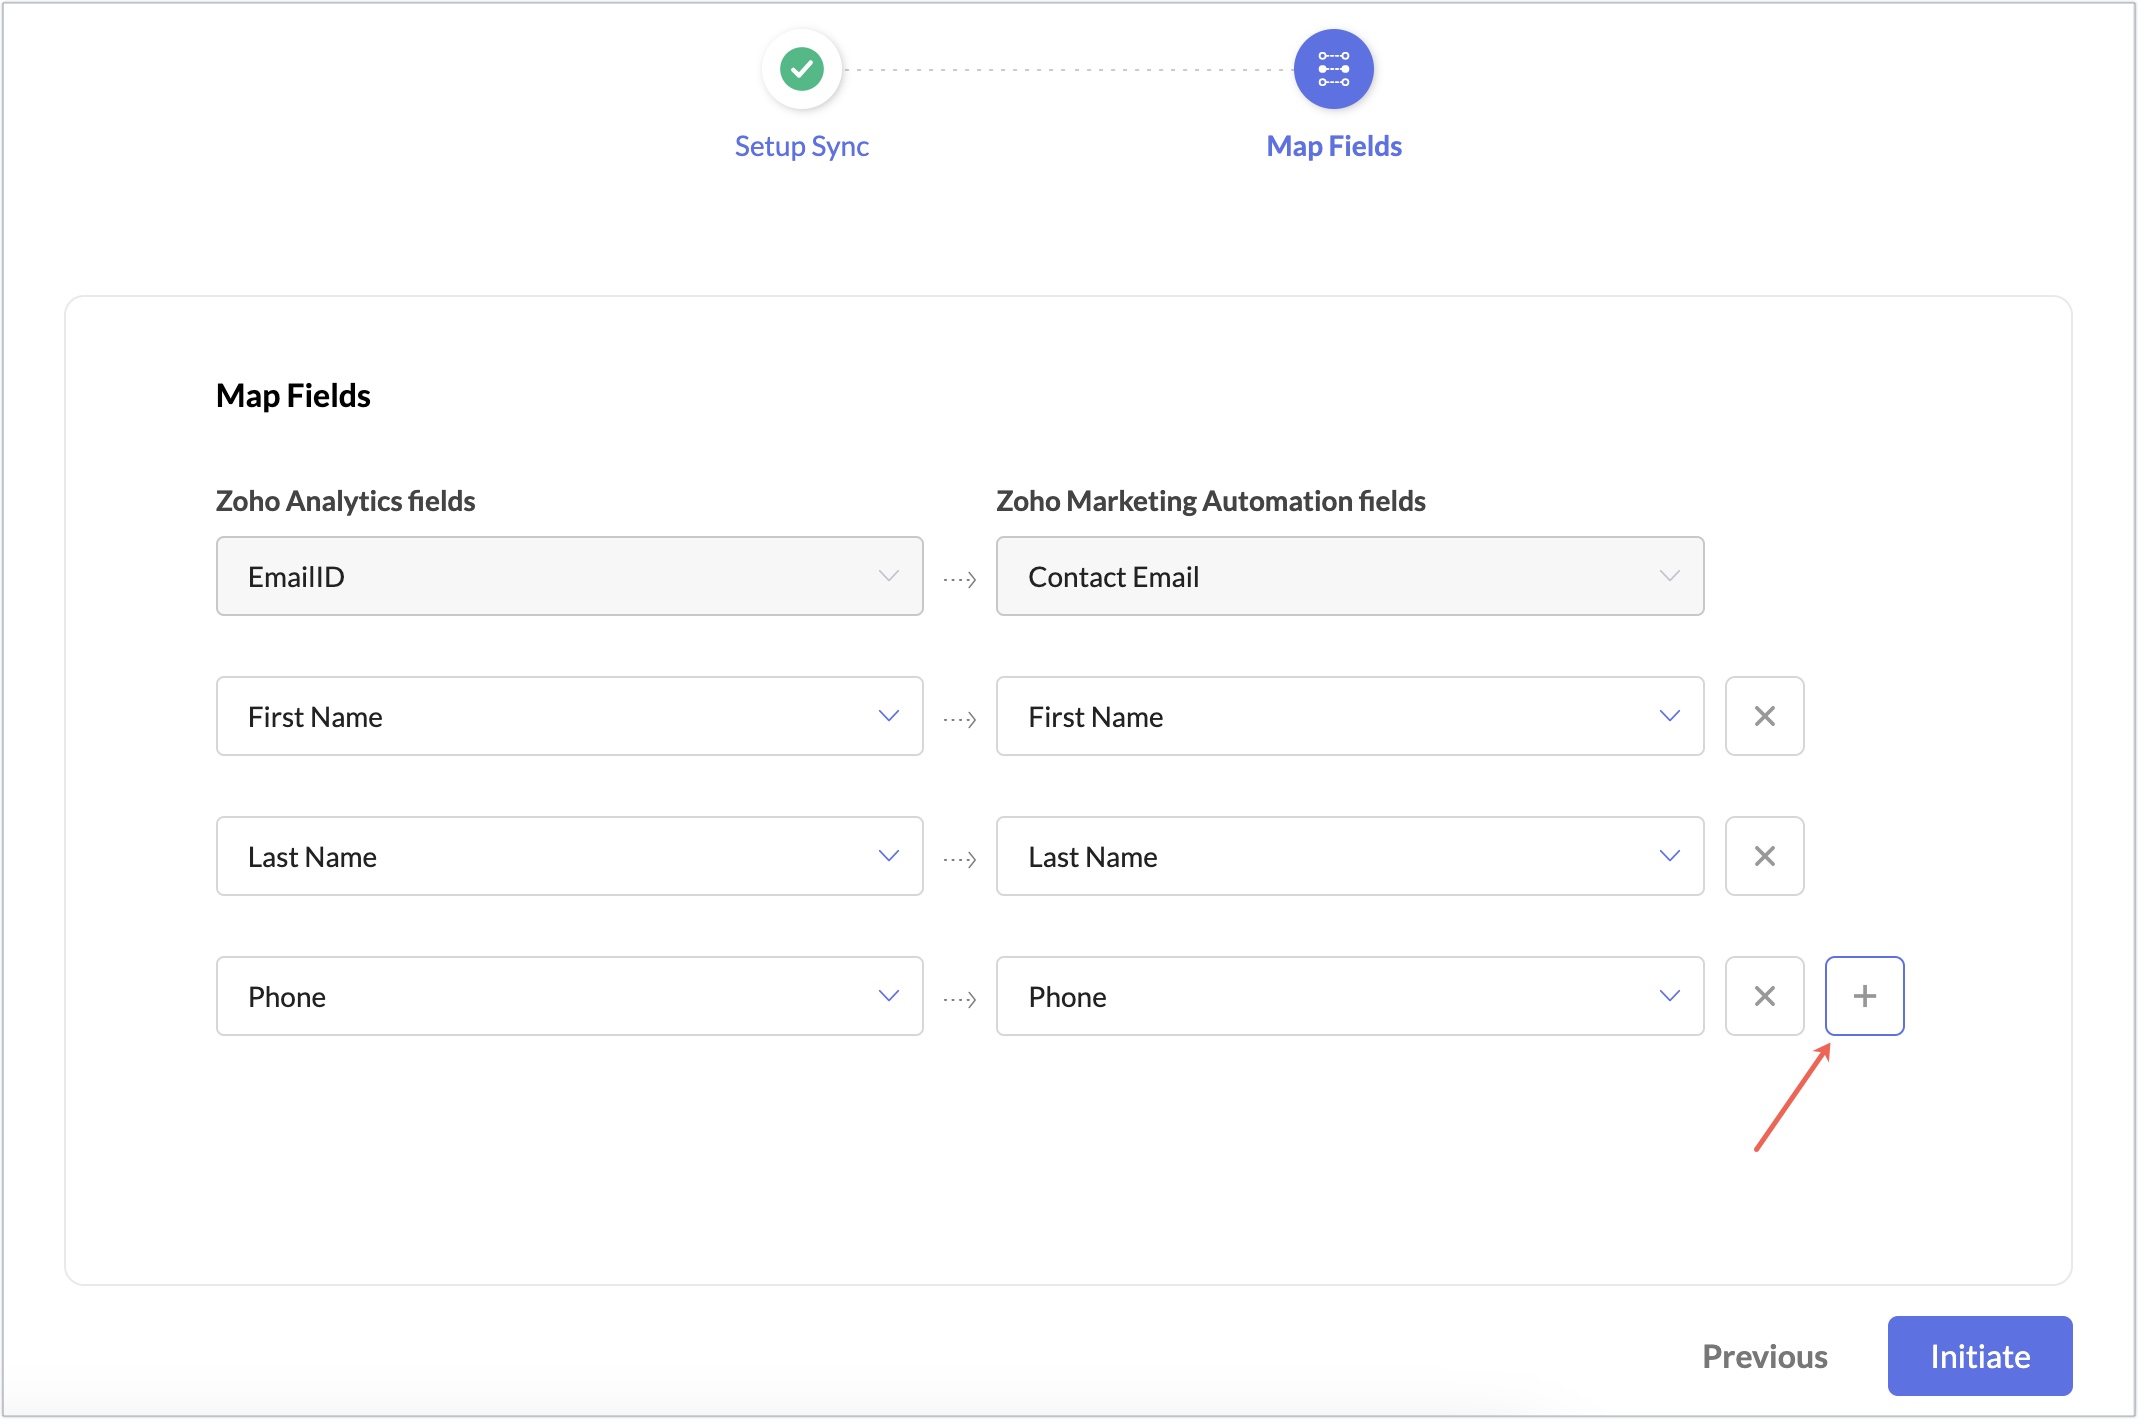Add a new field mapping row
This screenshot has height=1419, width=2138.
1864,996
